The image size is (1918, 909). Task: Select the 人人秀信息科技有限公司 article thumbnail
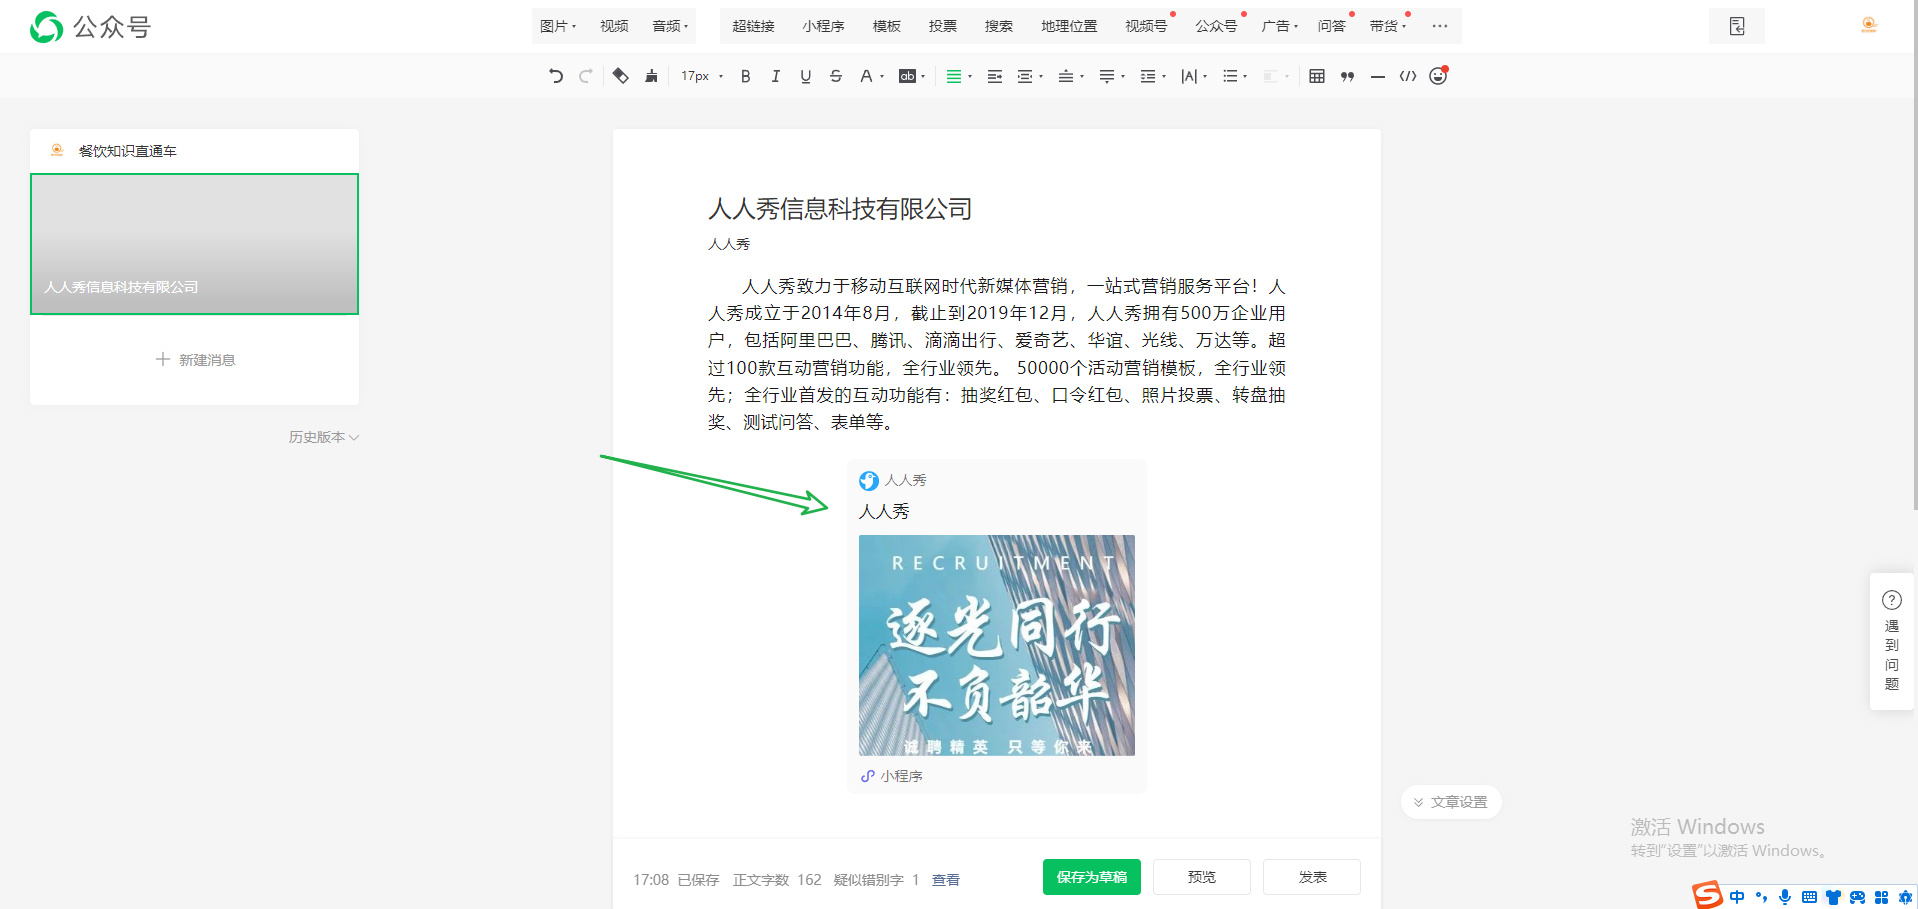click(194, 244)
